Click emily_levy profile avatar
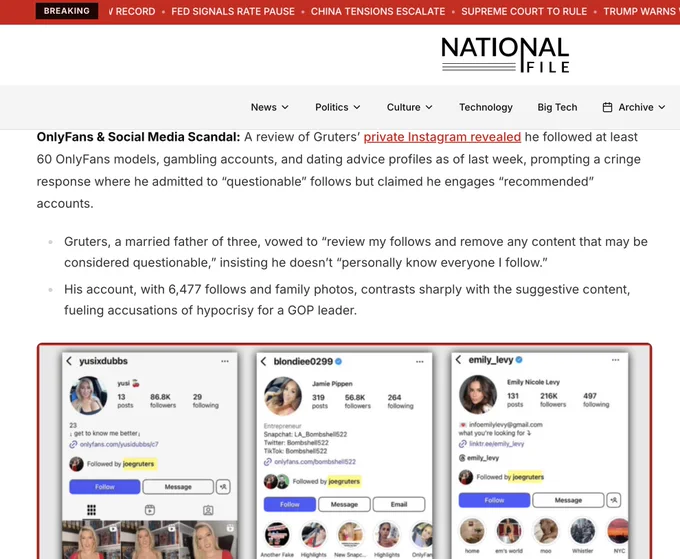Image resolution: width=680 pixels, height=559 pixels. pyautogui.click(x=478, y=394)
